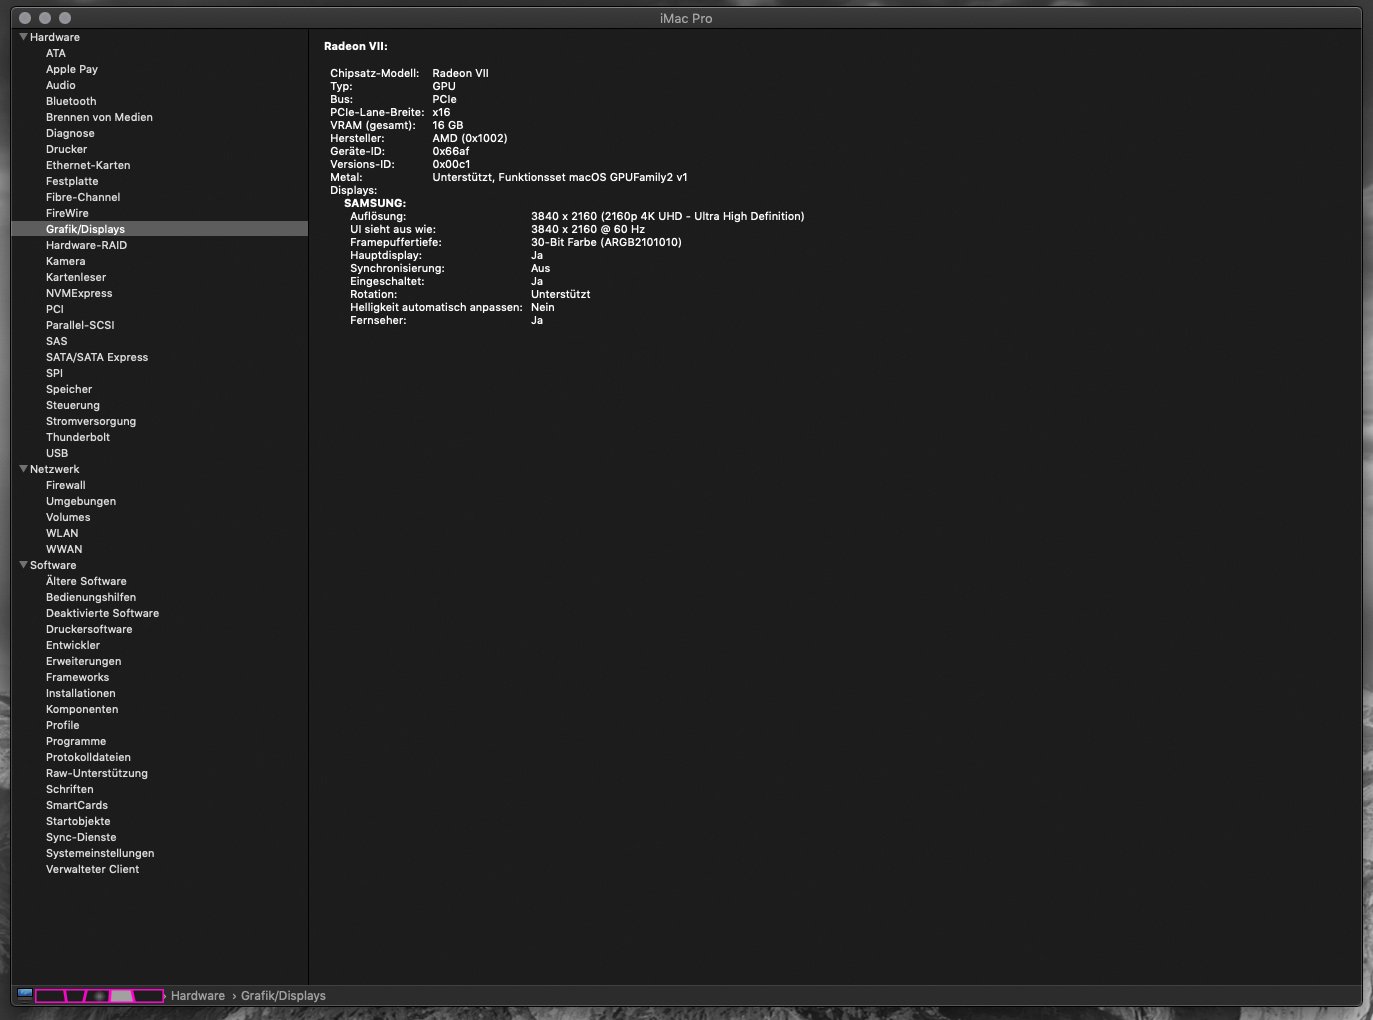Viewport: 1373px width, 1020px height.
Task: Click the 'AMD (0x1002)' manufacturer value
Action: [x=470, y=138]
